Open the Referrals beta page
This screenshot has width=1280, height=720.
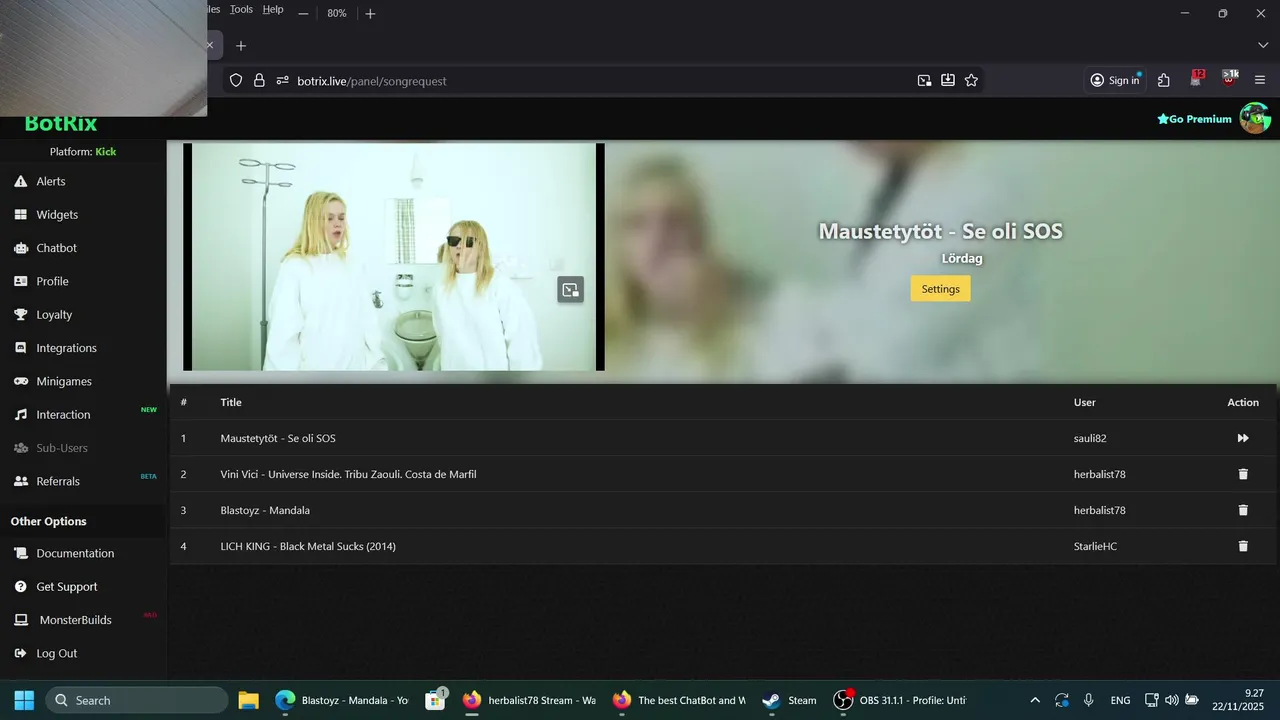click(x=58, y=481)
